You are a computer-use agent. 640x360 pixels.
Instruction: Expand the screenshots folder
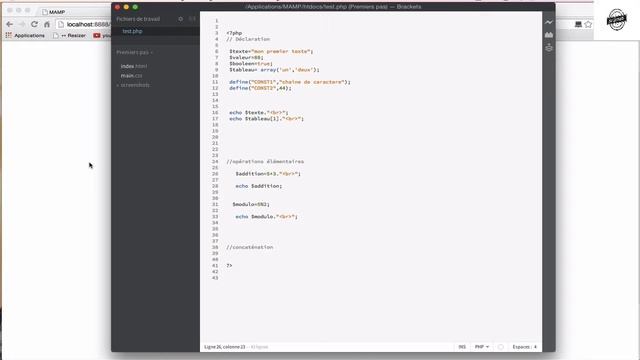click(x=133, y=85)
